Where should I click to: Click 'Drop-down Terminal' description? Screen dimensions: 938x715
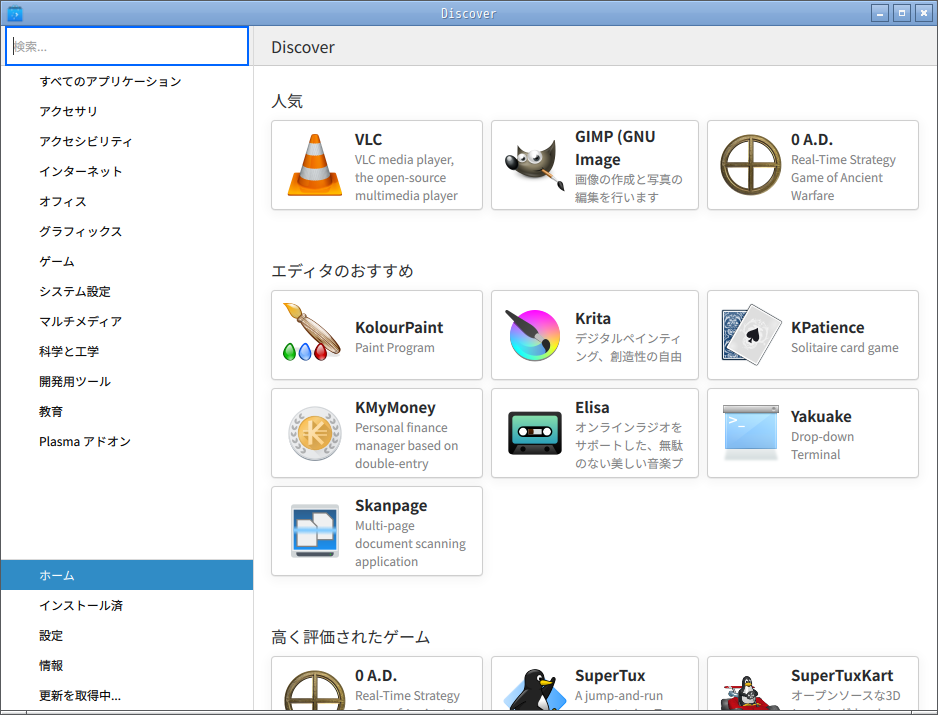pos(822,445)
